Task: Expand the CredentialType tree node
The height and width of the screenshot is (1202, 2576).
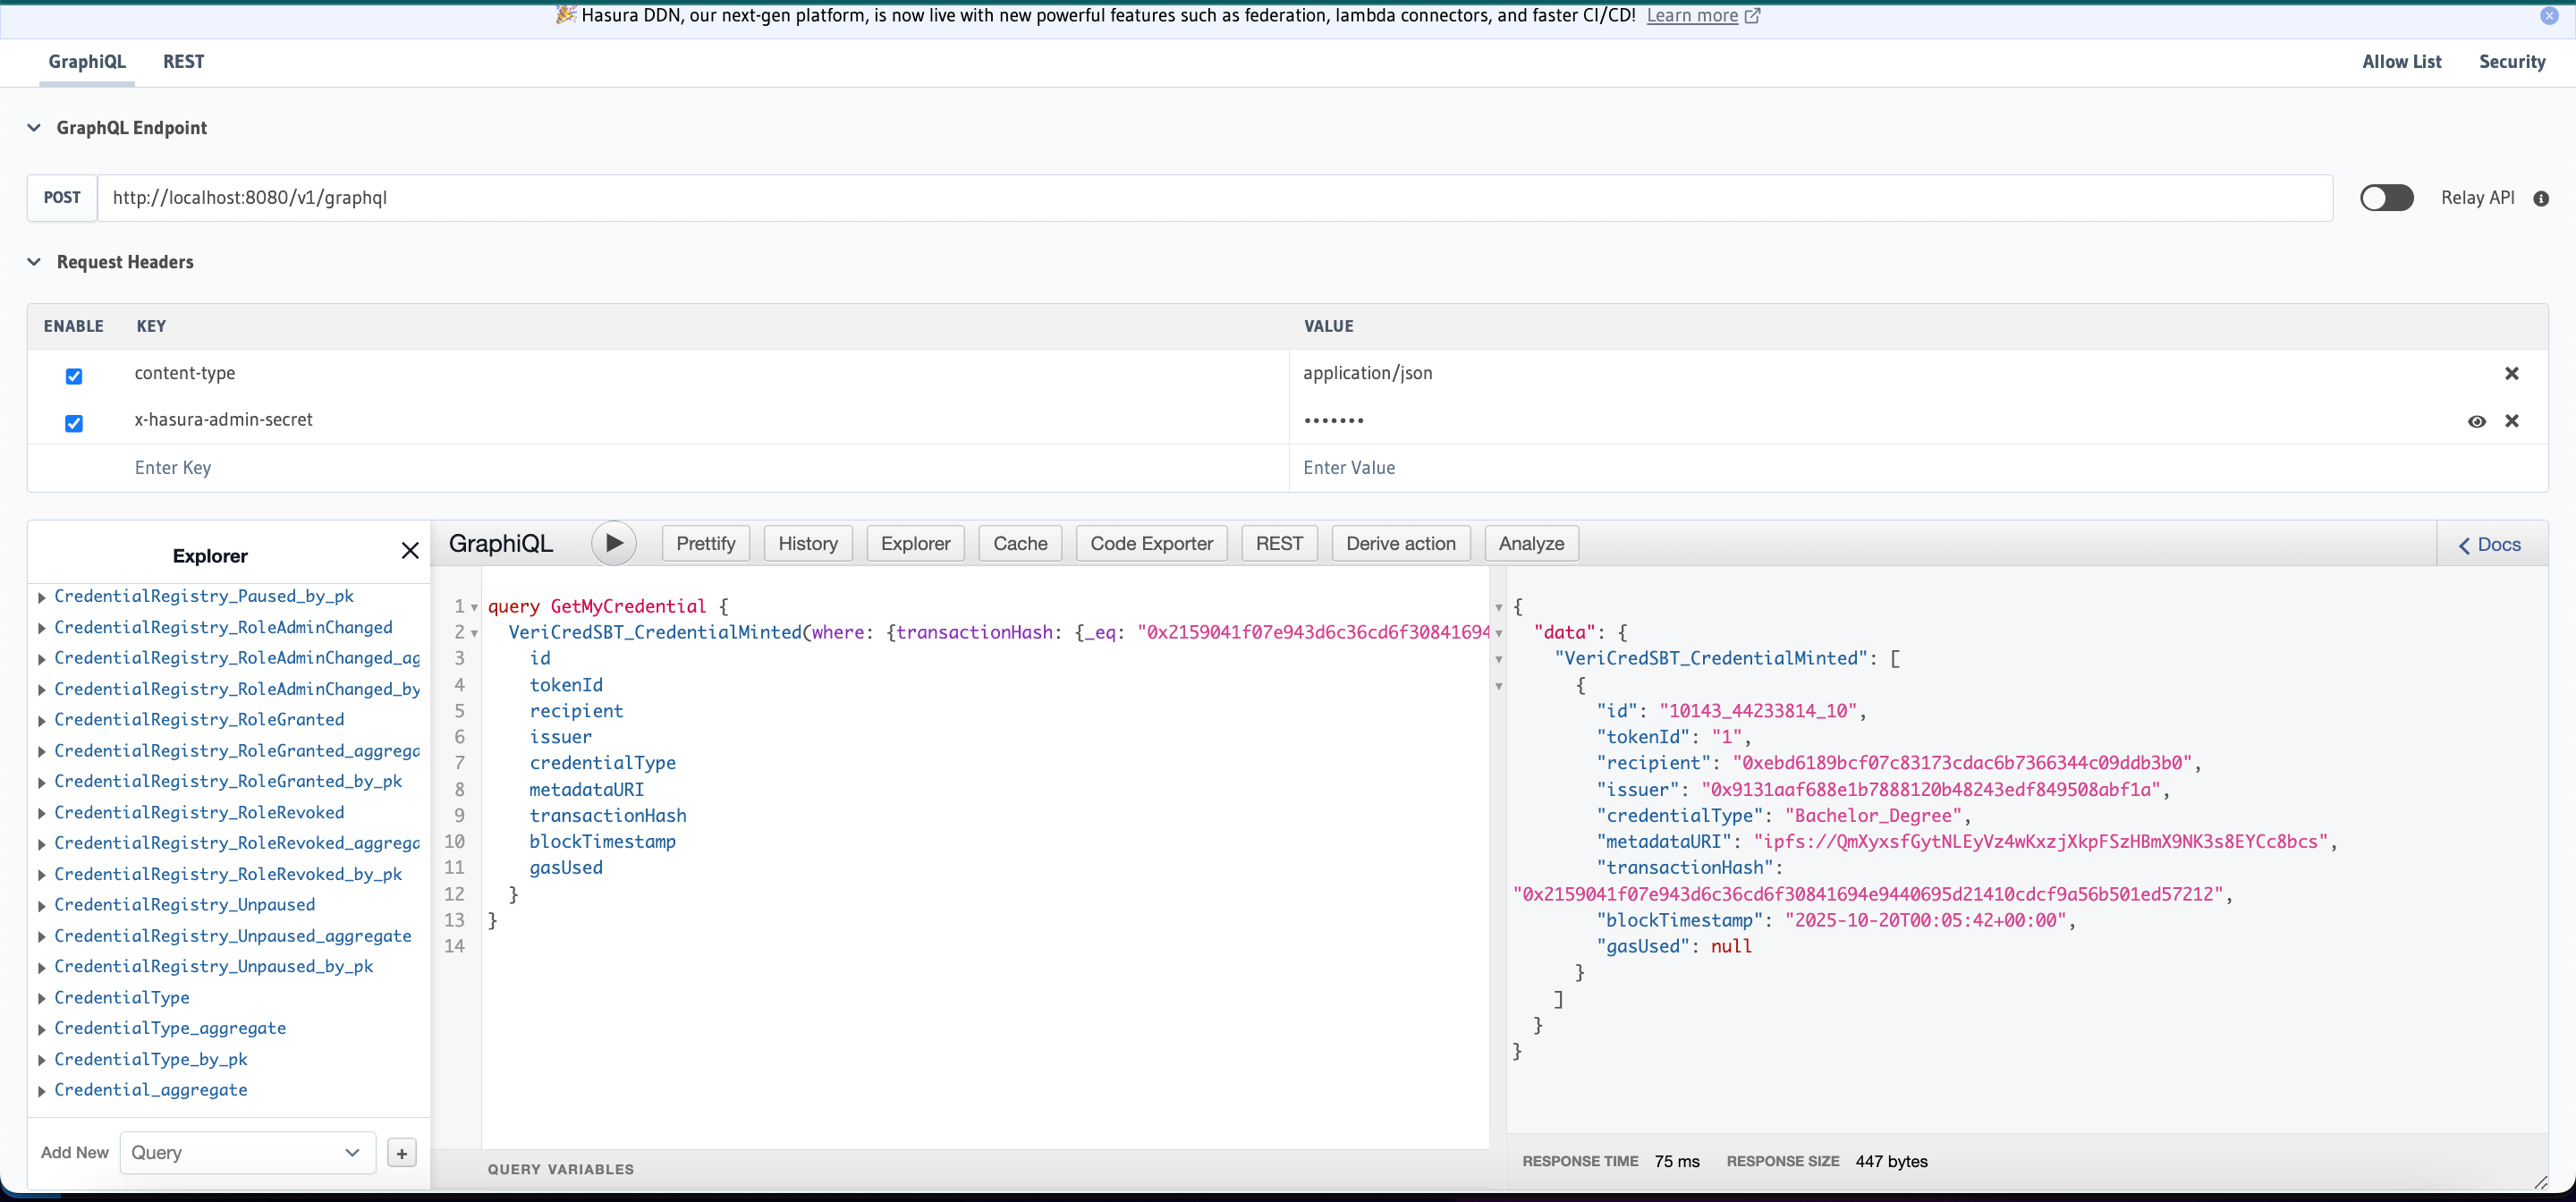Action: (x=42, y=998)
